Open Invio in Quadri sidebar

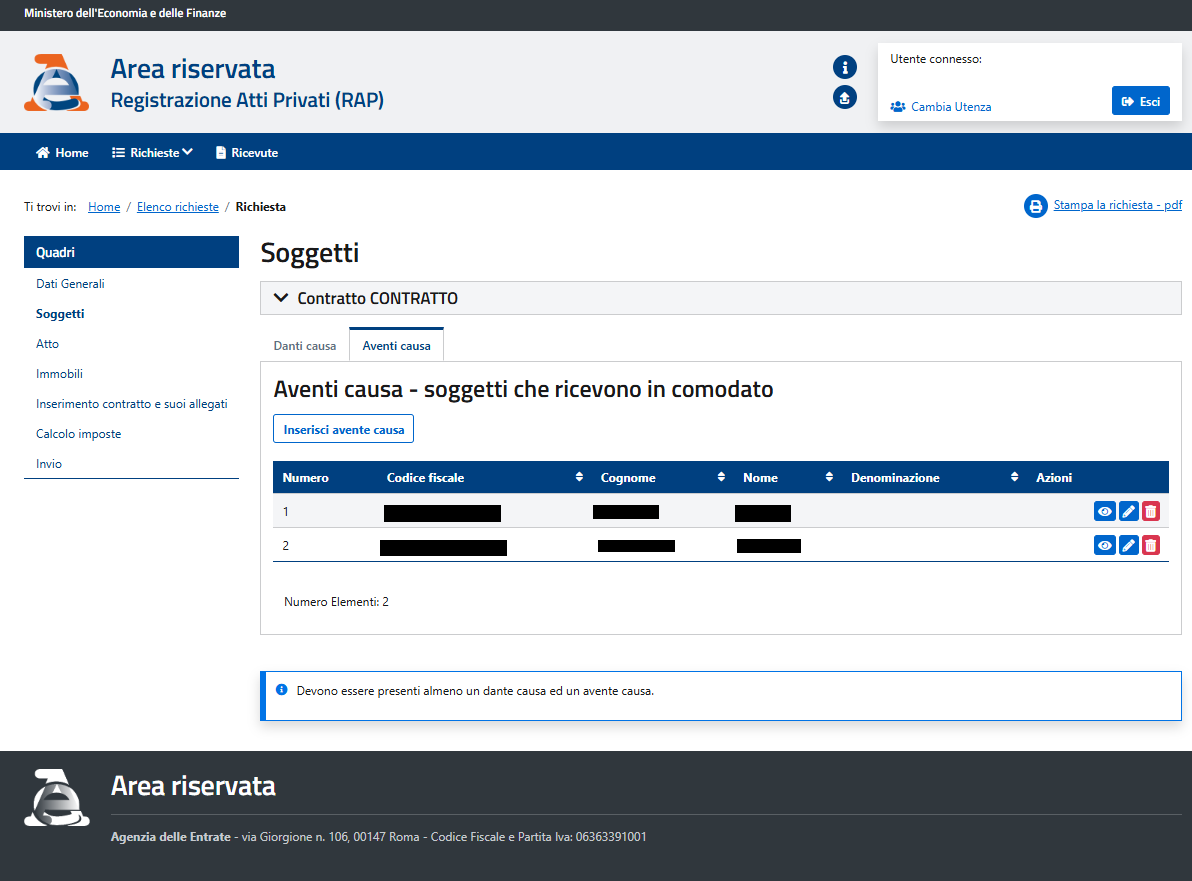(49, 464)
